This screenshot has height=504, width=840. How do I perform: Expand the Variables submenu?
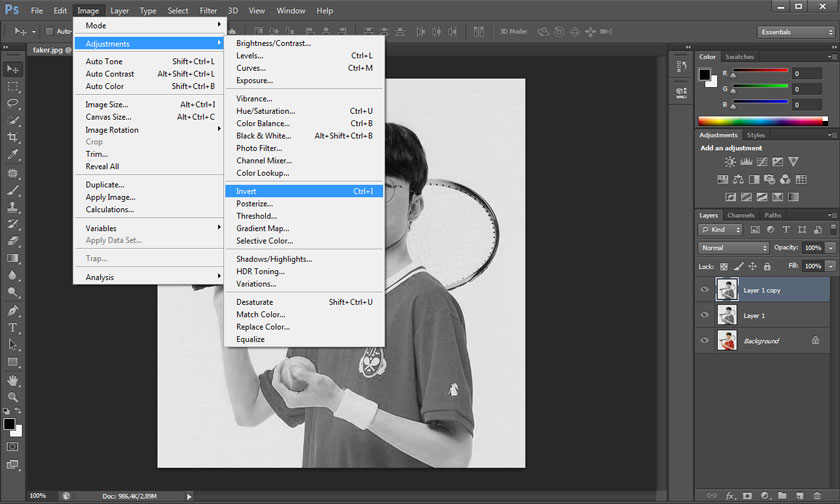coord(148,228)
